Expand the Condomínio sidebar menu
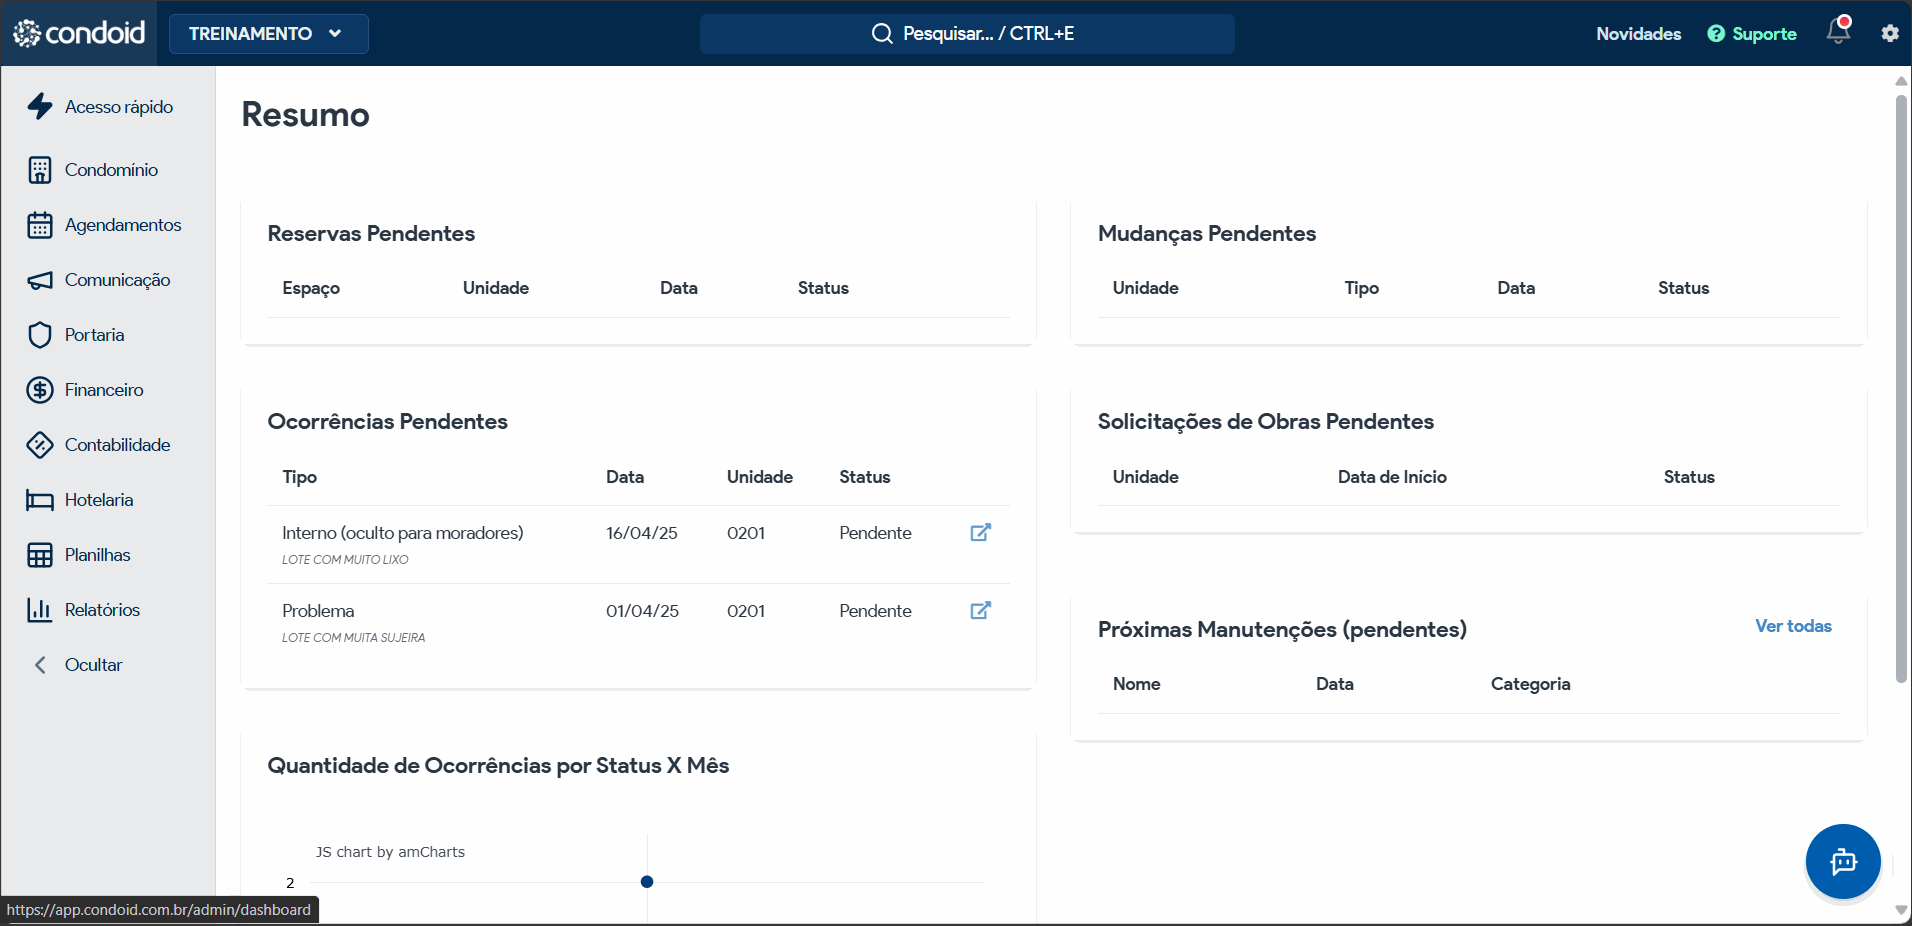Screen dimensions: 1912x926 point(110,170)
